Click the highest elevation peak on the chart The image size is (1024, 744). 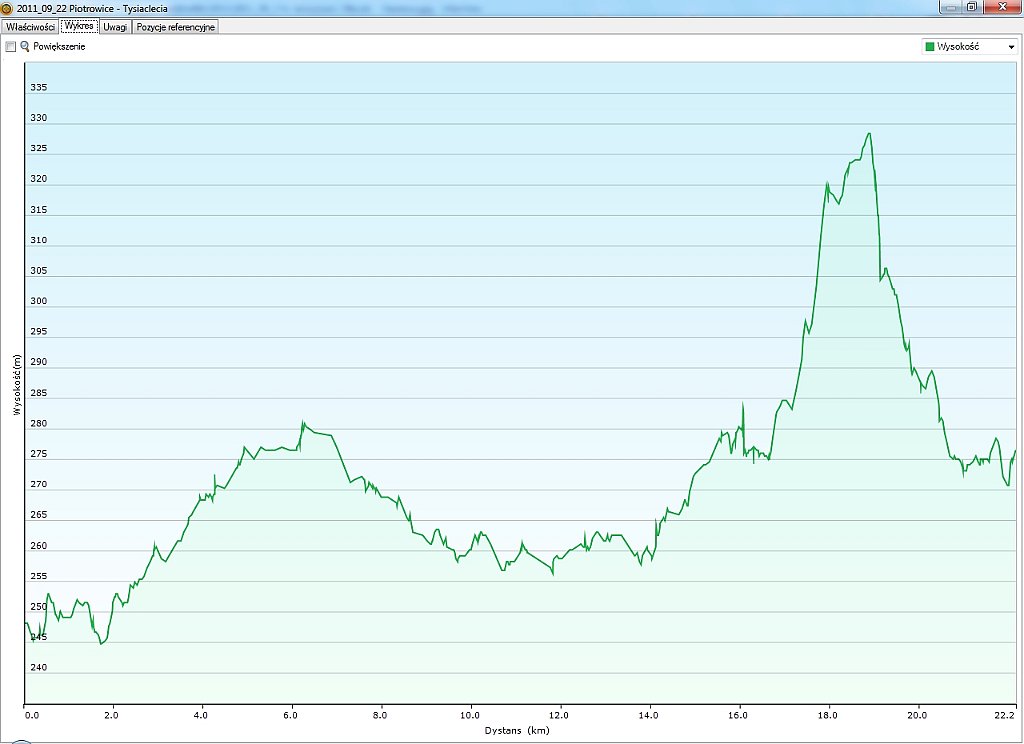(869, 134)
